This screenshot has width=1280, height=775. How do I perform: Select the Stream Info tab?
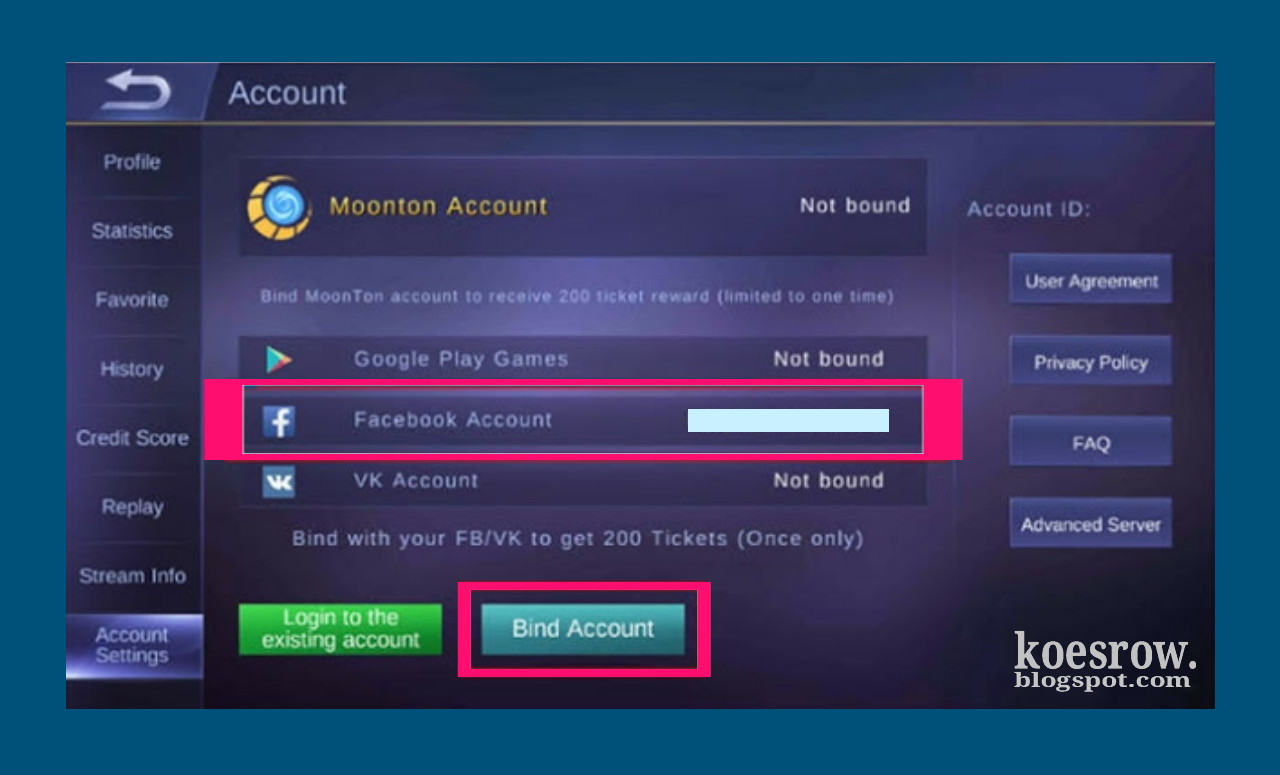132,576
